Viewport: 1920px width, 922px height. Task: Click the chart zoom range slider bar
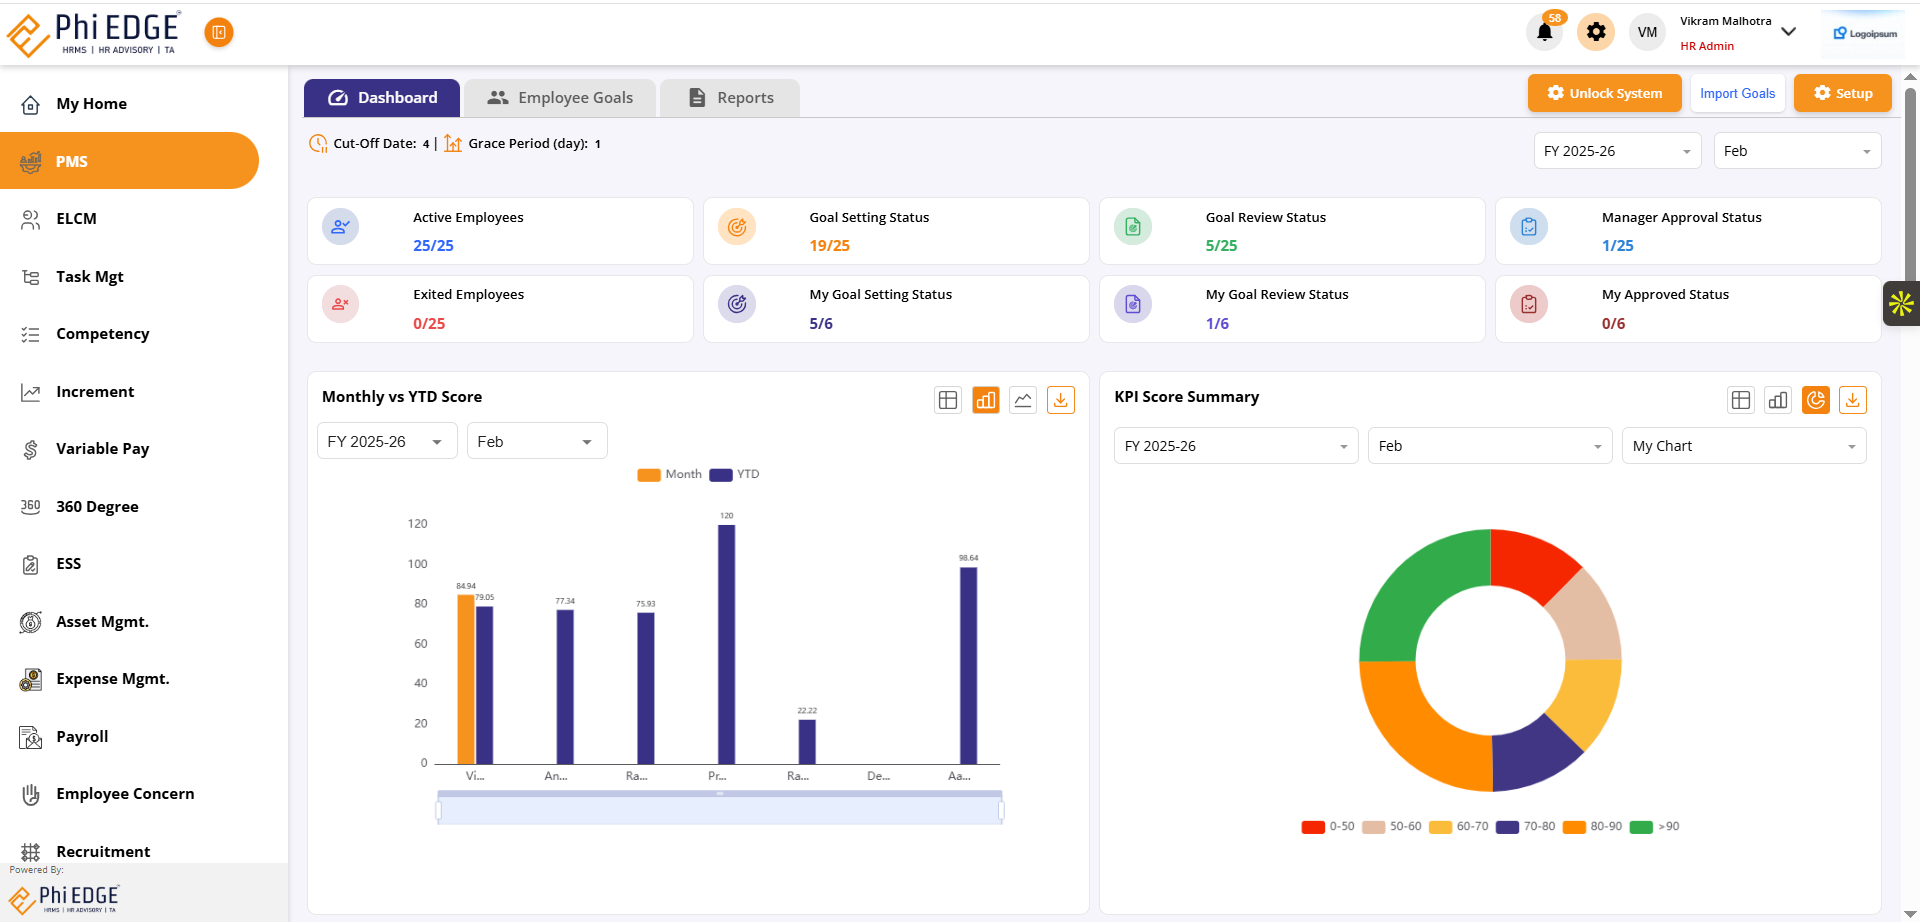[719, 809]
